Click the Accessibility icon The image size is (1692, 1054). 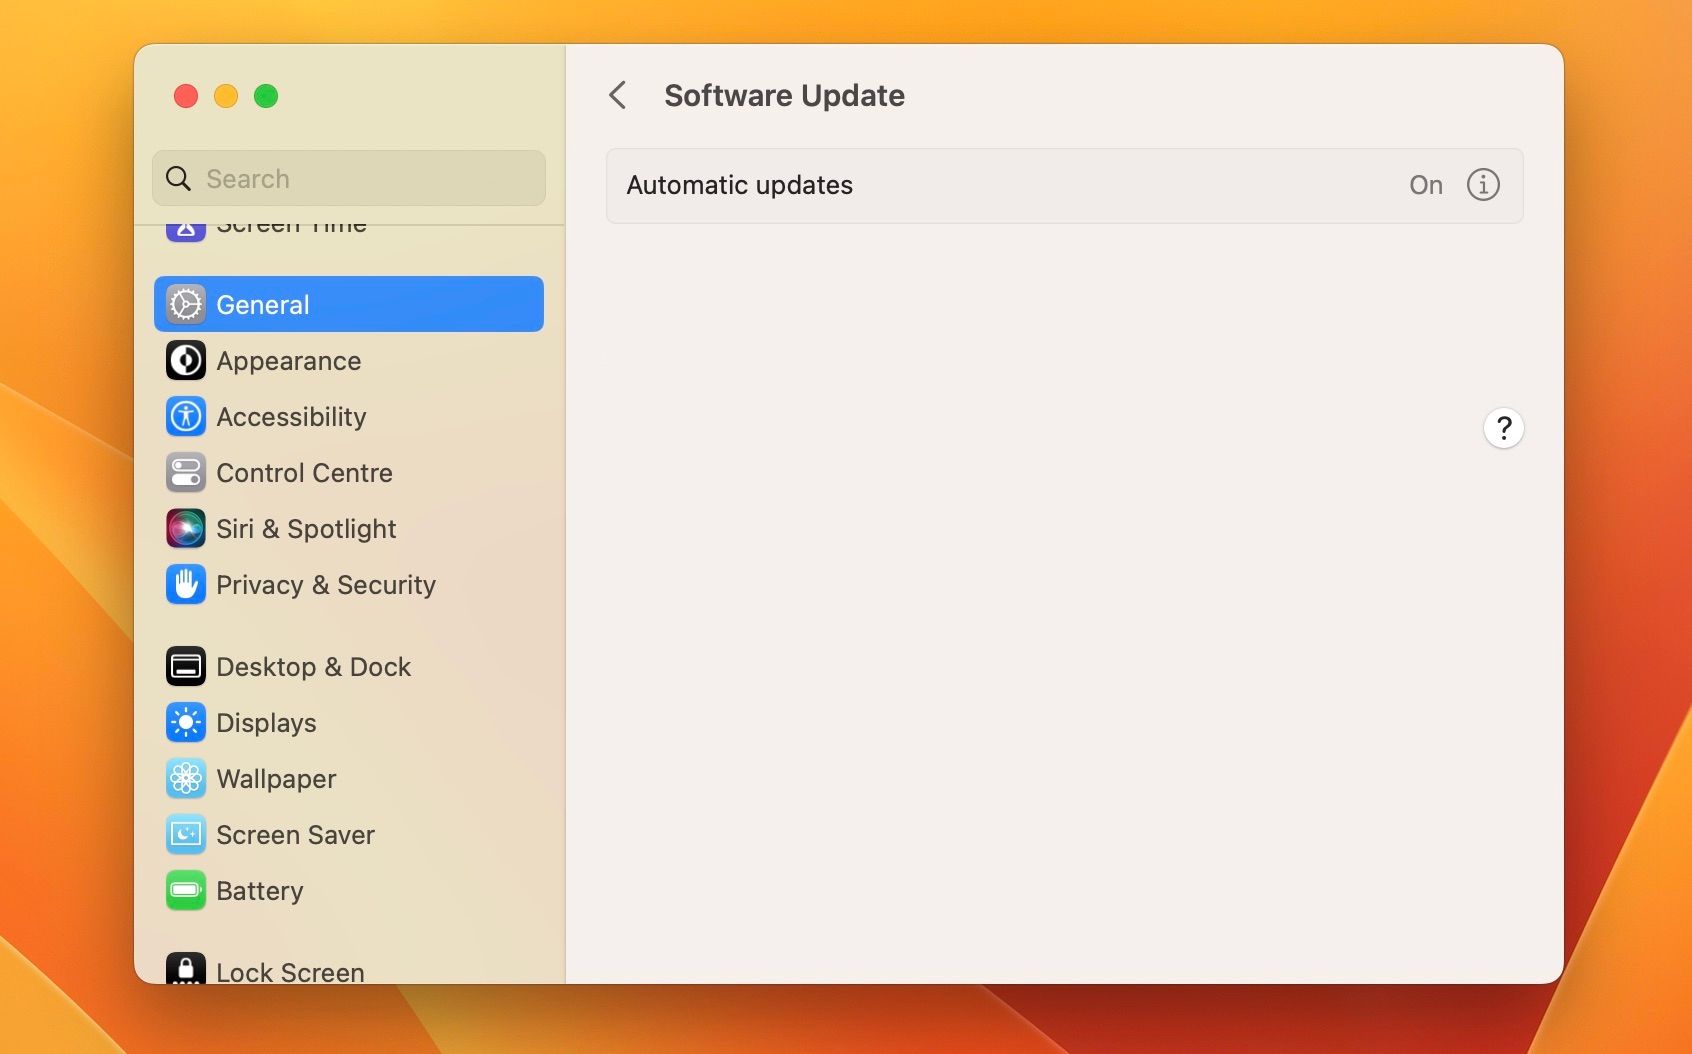pos(186,417)
